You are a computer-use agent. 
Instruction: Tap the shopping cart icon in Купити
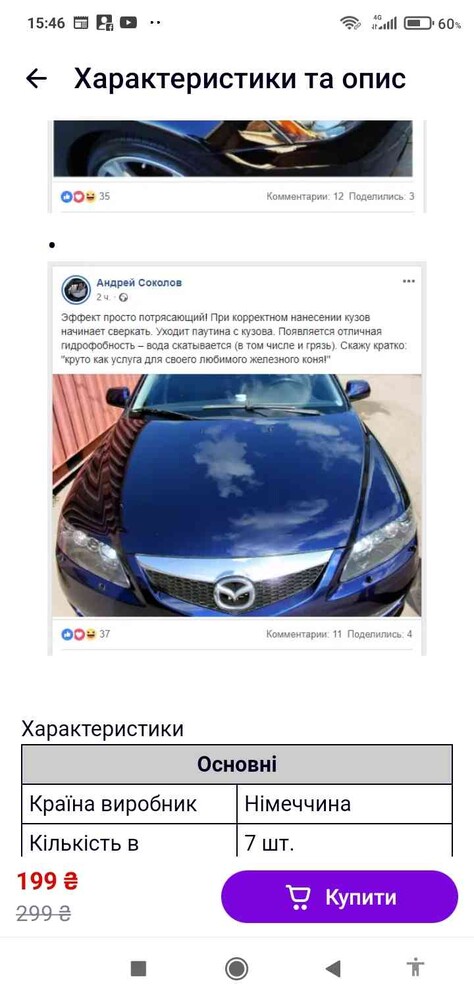(x=298, y=896)
